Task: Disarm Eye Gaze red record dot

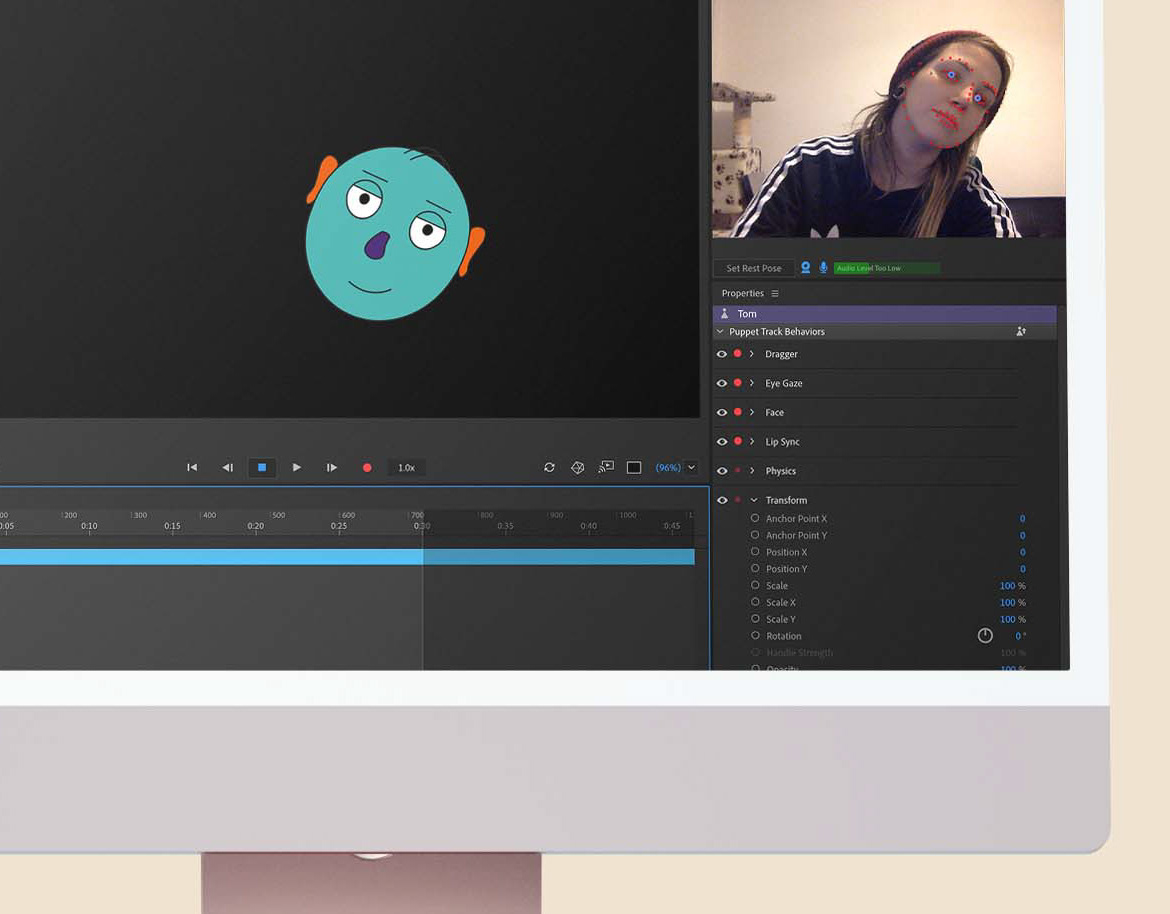Action: (737, 383)
